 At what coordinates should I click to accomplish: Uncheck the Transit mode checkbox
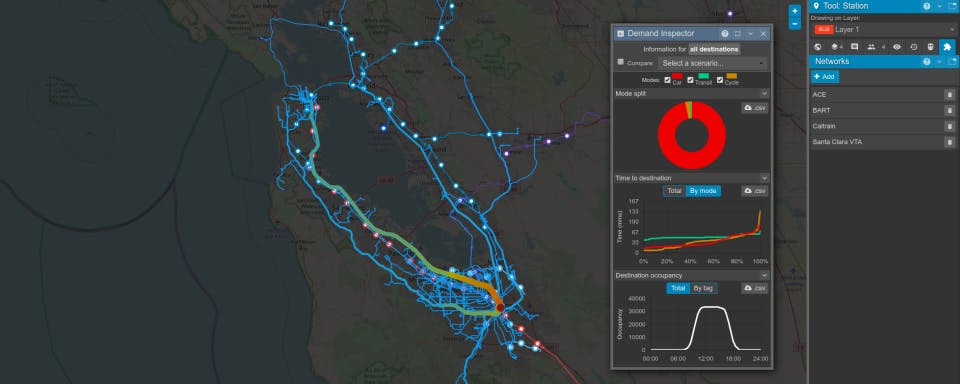coord(691,80)
